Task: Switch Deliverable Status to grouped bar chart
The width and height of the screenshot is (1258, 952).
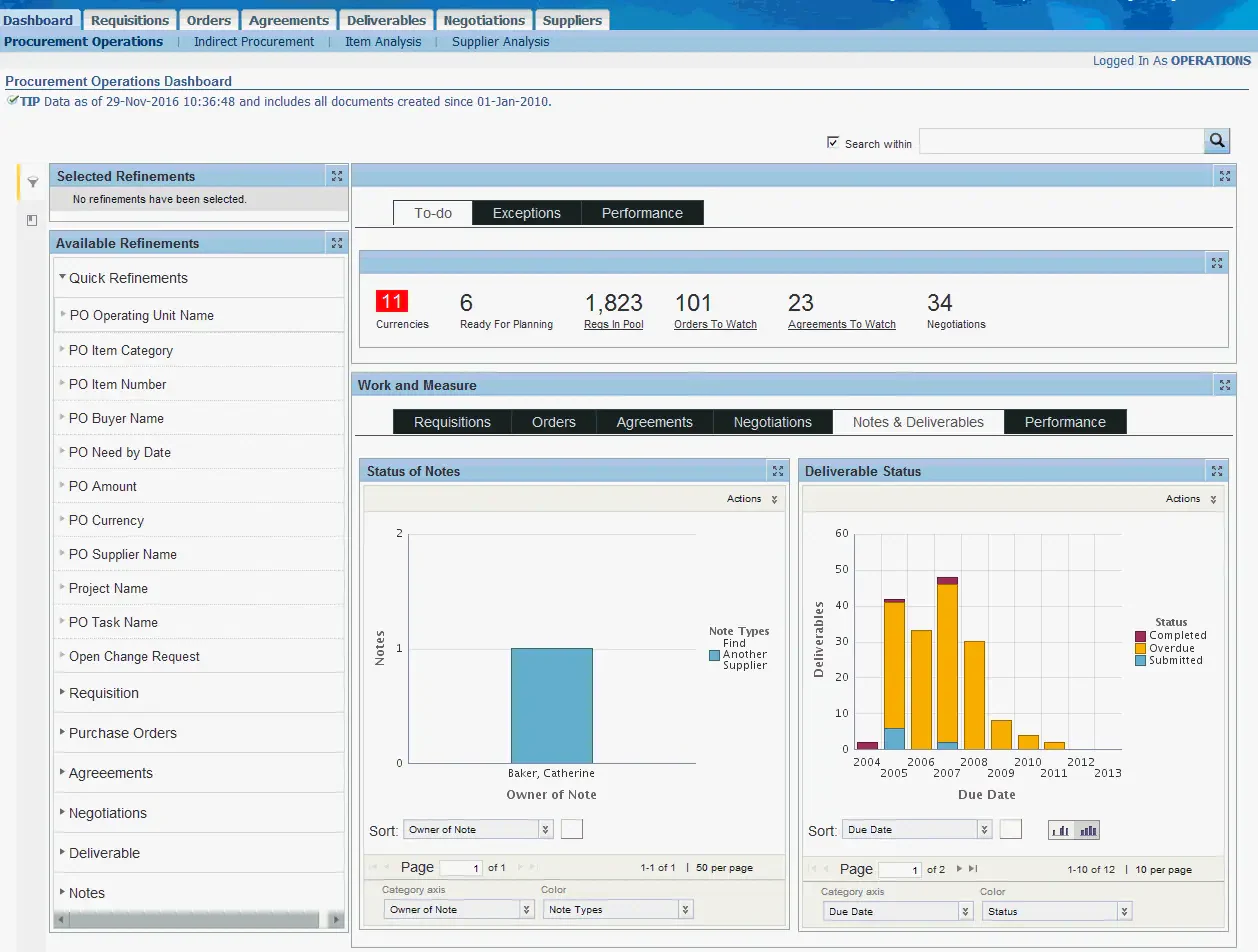Action: pyautogui.click(x=1061, y=830)
